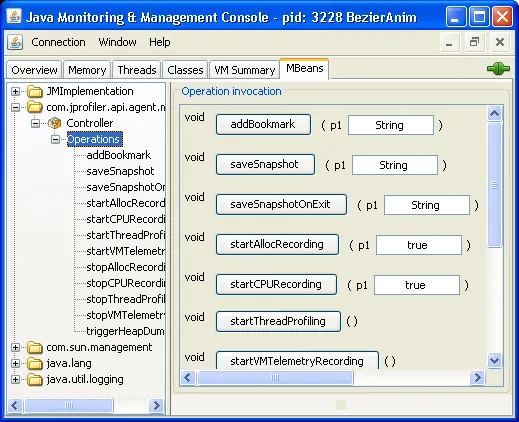Invoke the addBookmark operation button
519x422 pixels.
[263, 125]
